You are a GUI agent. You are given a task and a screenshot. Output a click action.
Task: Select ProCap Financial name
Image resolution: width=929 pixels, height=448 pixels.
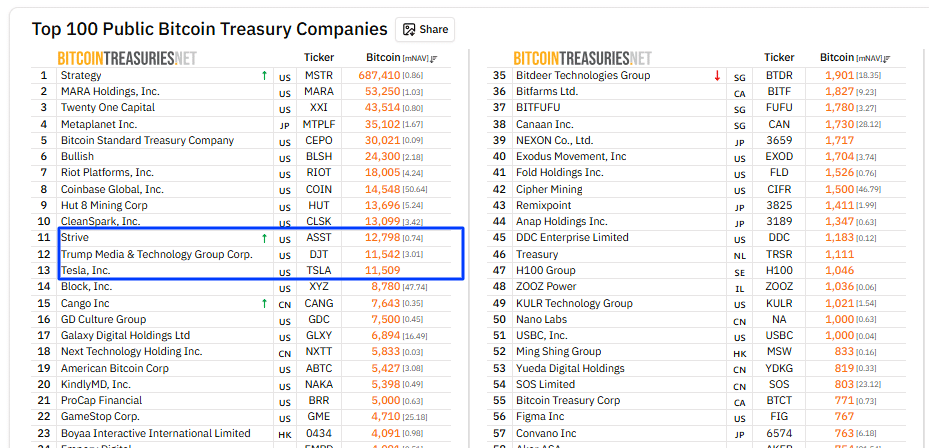pos(101,401)
